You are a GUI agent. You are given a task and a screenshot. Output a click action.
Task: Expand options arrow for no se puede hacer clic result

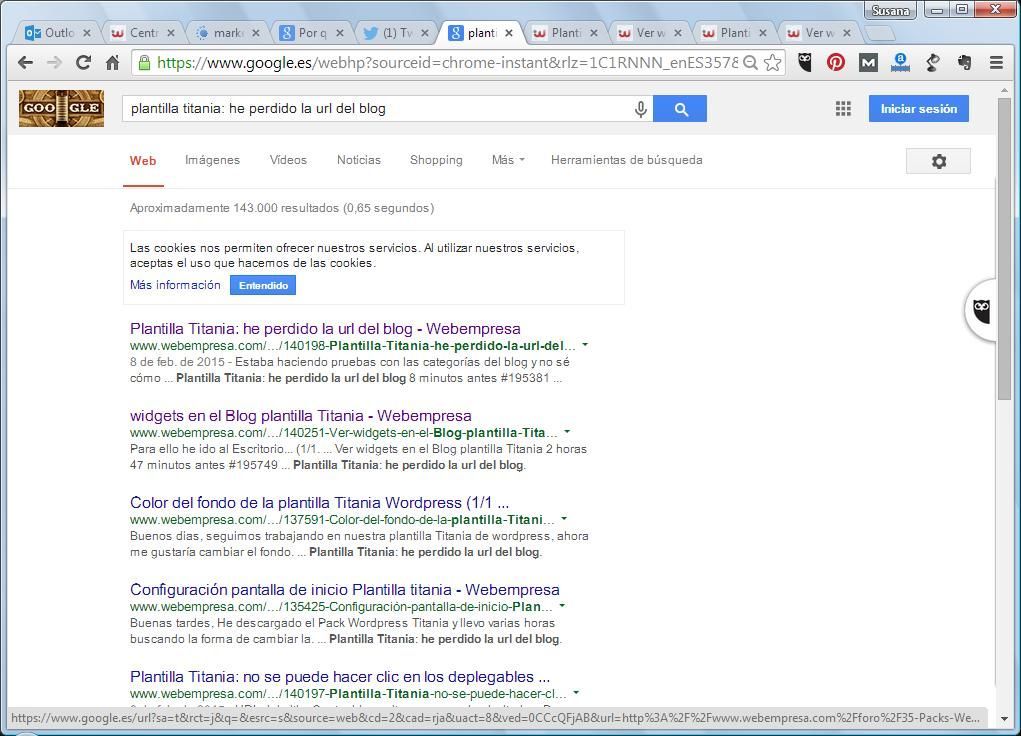point(576,693)
